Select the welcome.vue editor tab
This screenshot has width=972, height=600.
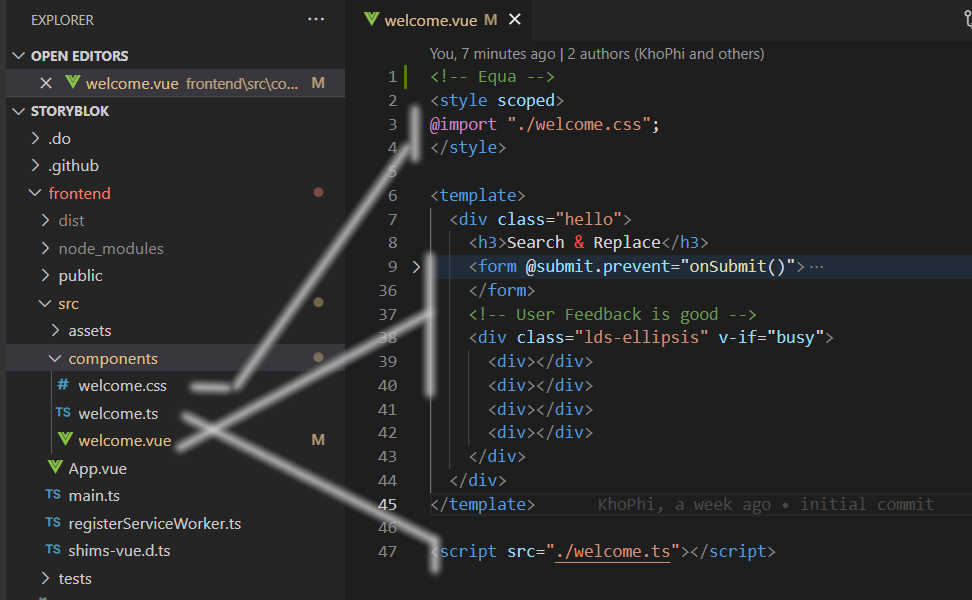[430, 19]
